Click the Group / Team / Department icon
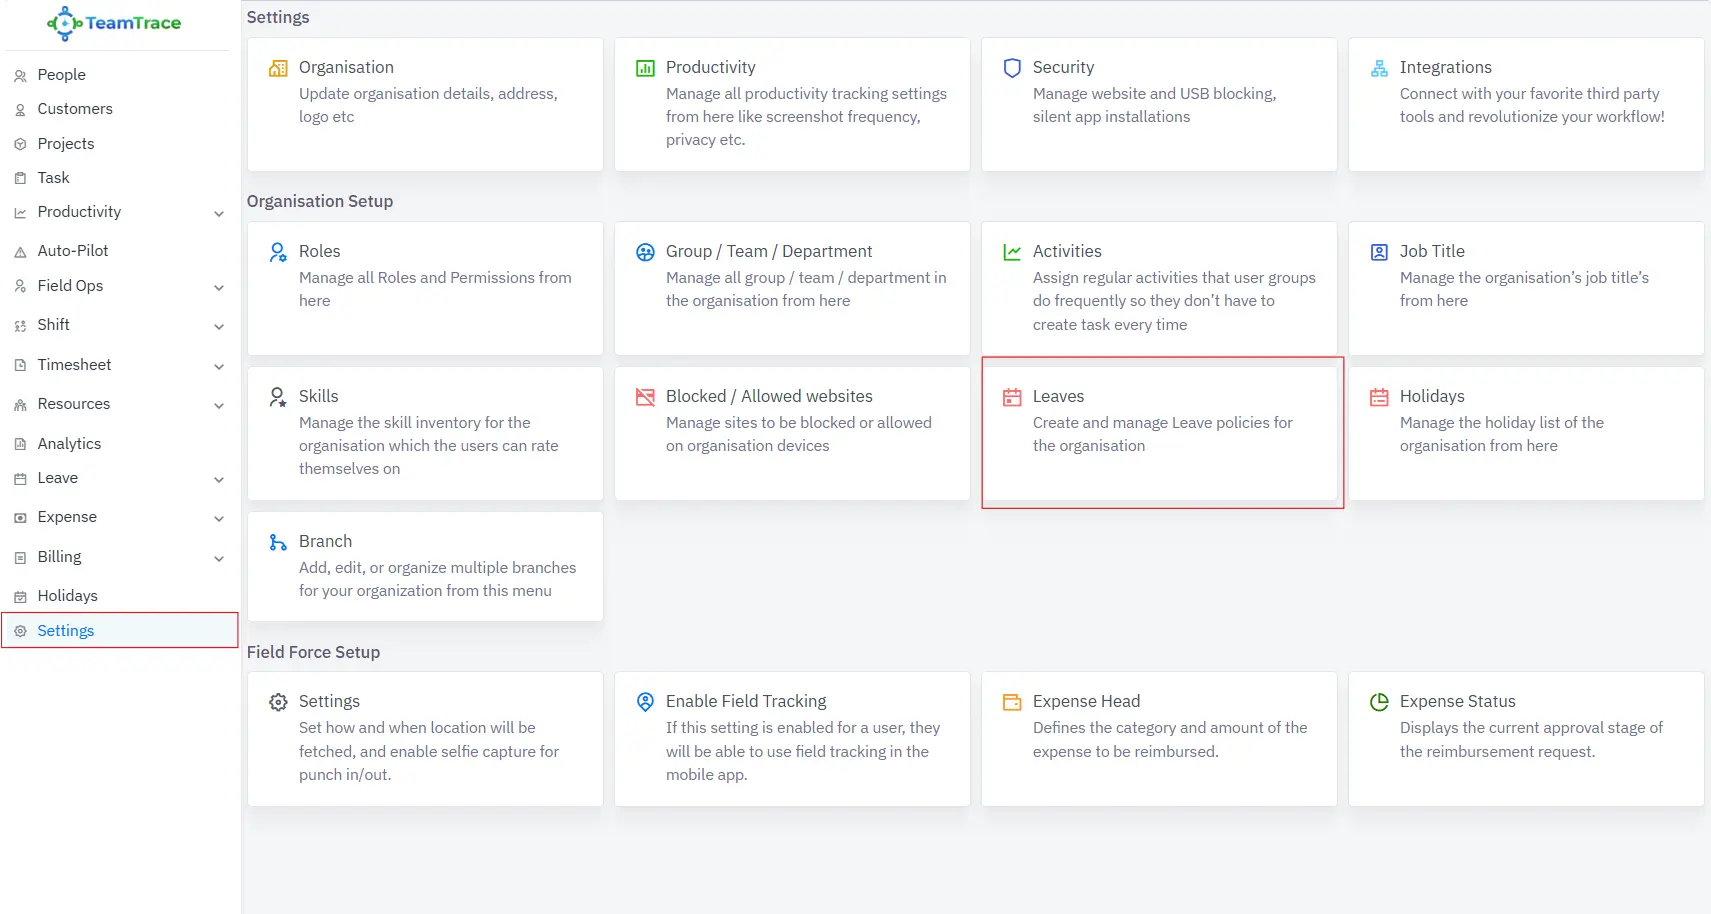1711x914 pixels. [645, 252]
